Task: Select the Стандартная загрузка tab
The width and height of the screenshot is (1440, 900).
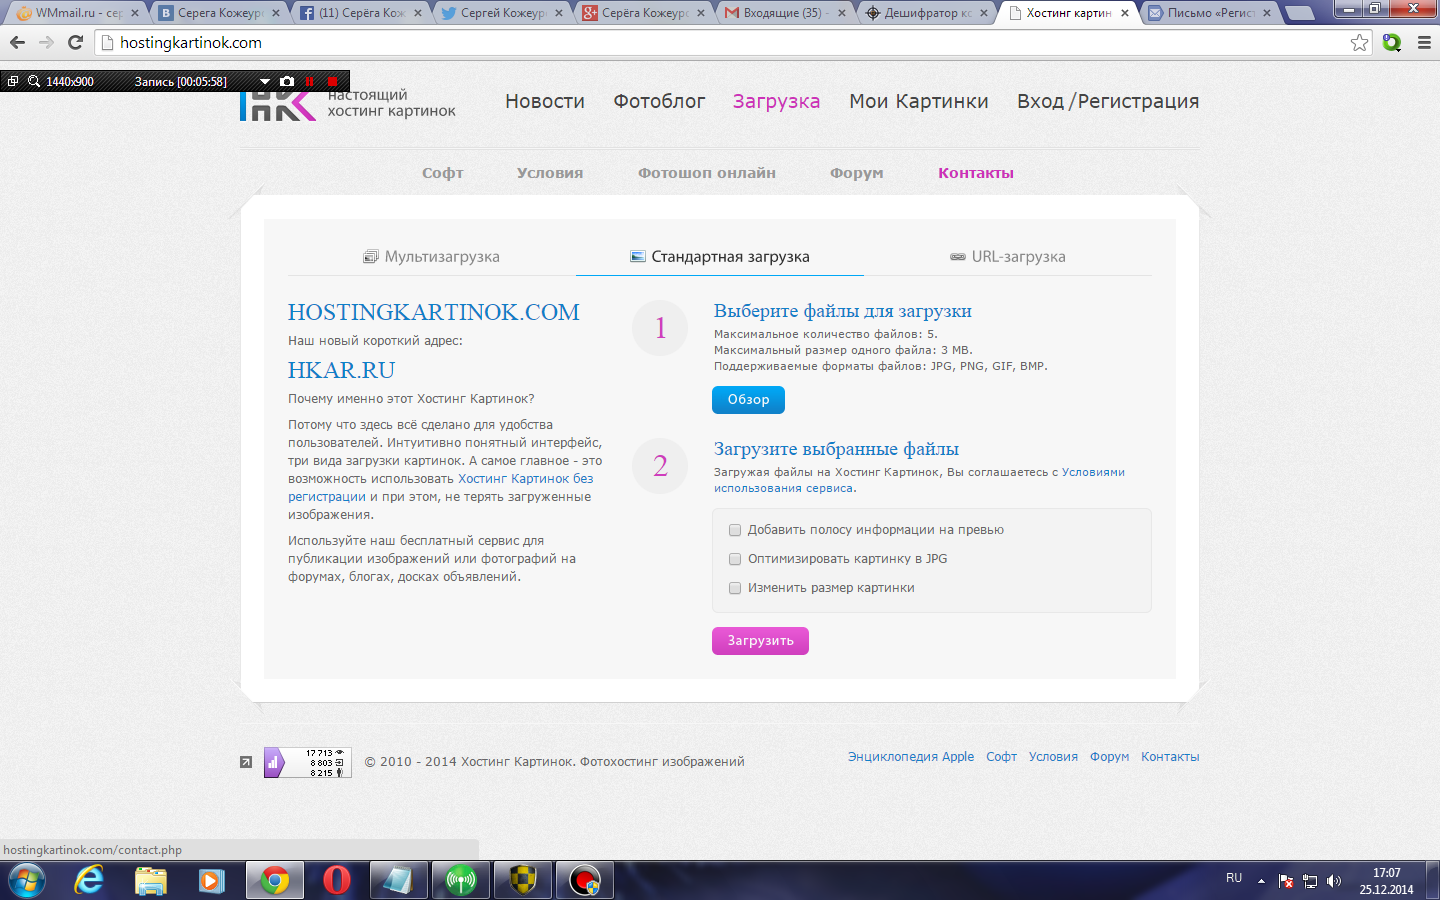Action: pyautogui.click(x=720, y=257)
